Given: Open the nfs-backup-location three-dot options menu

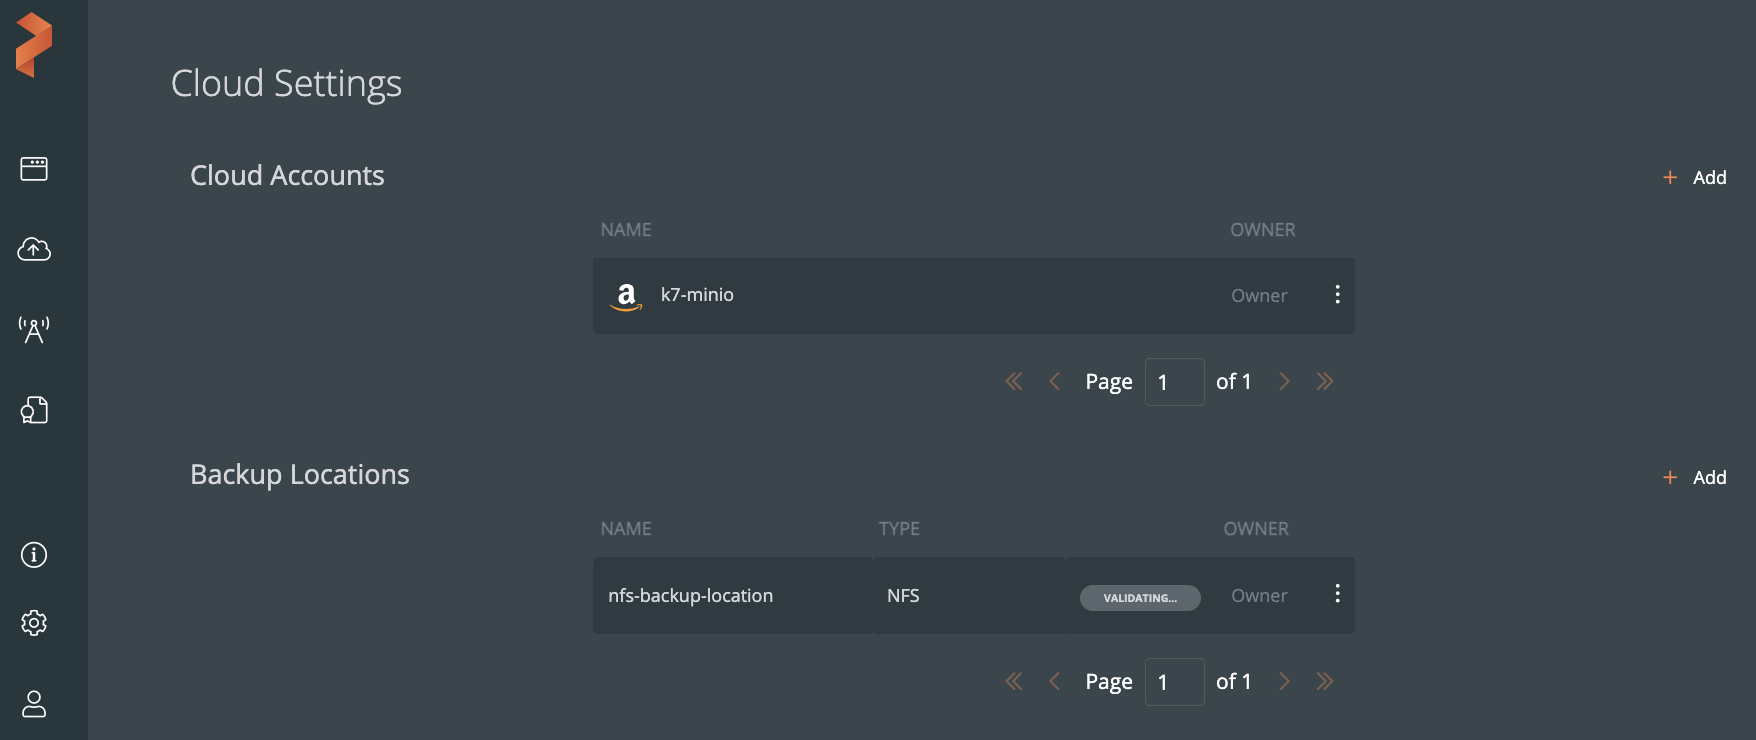Looking at the screenshot, I should [1337, 594].
